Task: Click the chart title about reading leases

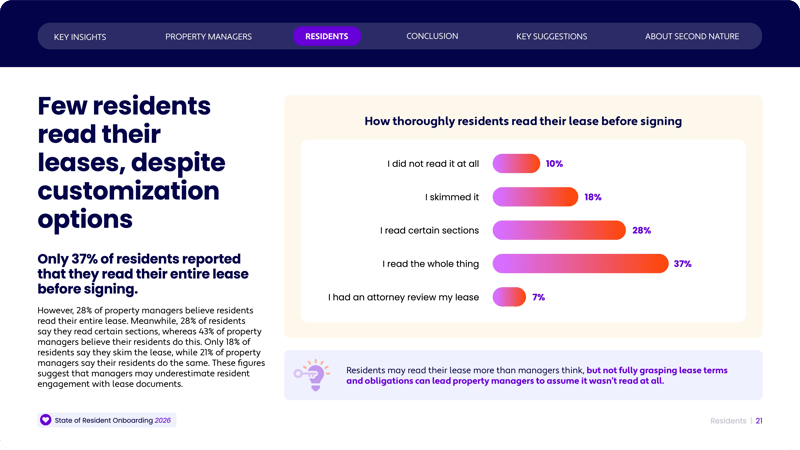Action: click(523, 121)
